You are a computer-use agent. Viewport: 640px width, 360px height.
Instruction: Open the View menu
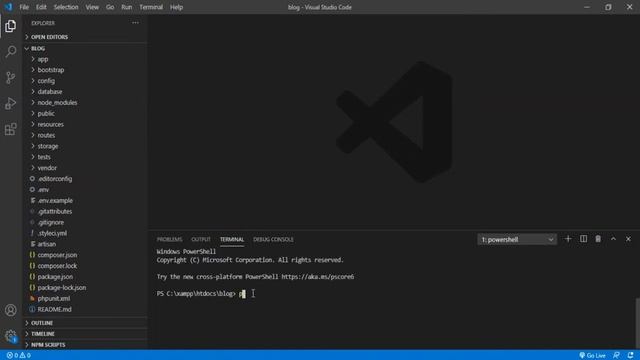pyautogui.click(x=92, y=7)
